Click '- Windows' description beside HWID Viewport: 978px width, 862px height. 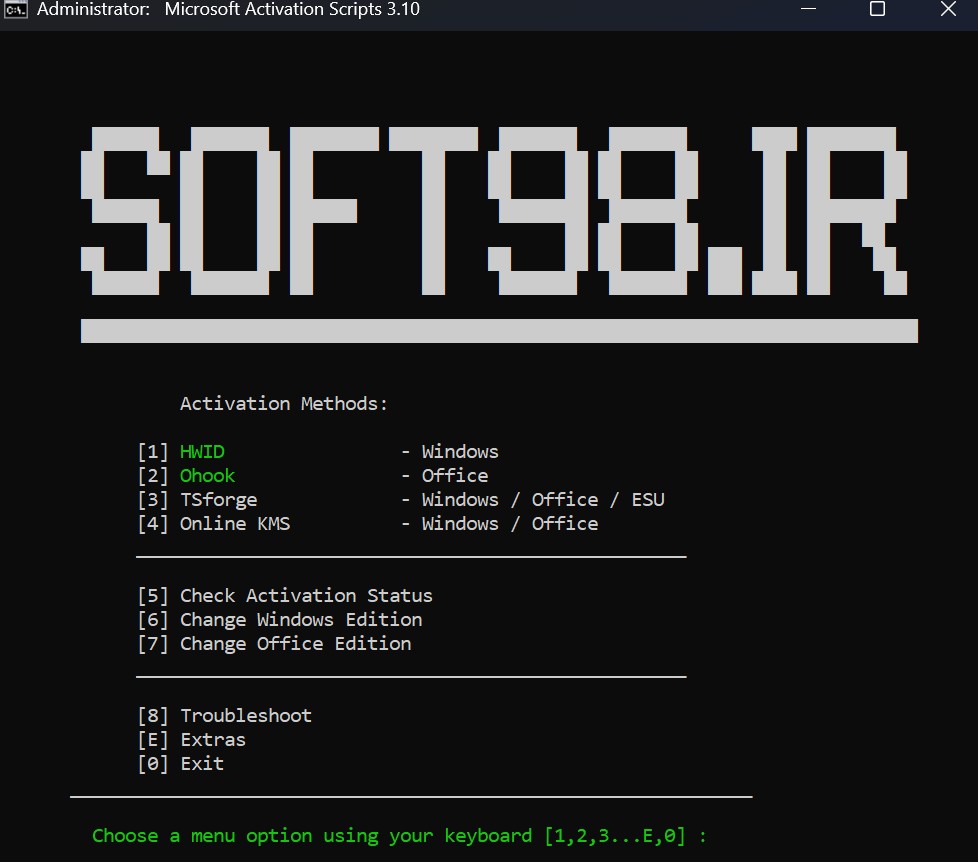tap(450, 452)
